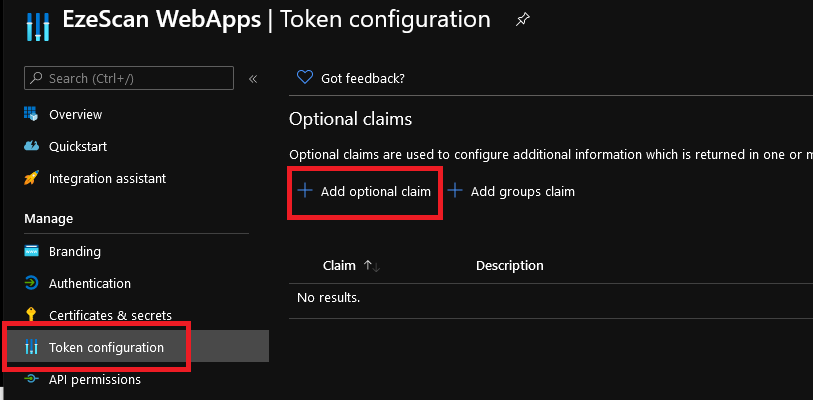Sort the table by the Claim column

pos(340,265)
